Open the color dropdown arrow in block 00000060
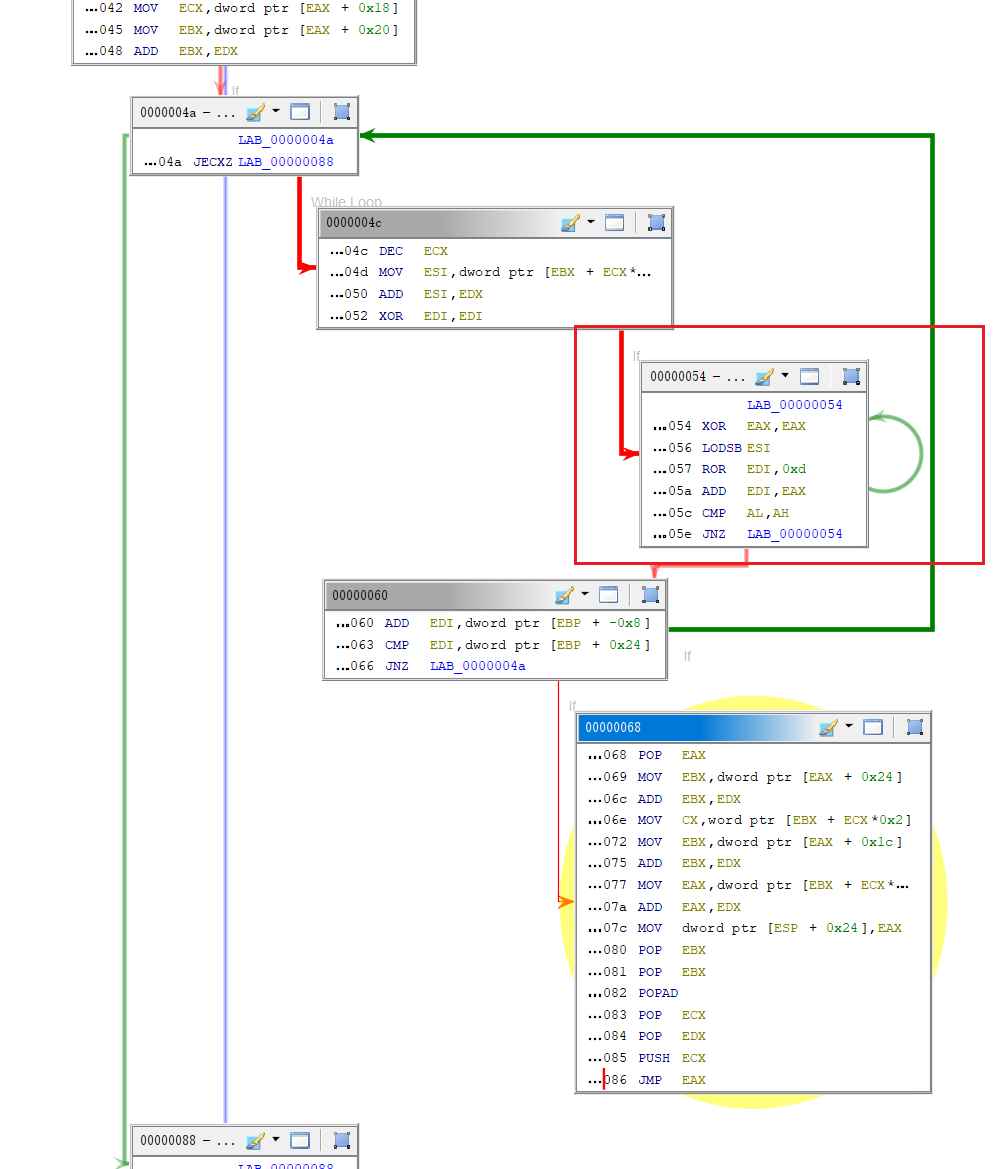 (x=585, y=595)
